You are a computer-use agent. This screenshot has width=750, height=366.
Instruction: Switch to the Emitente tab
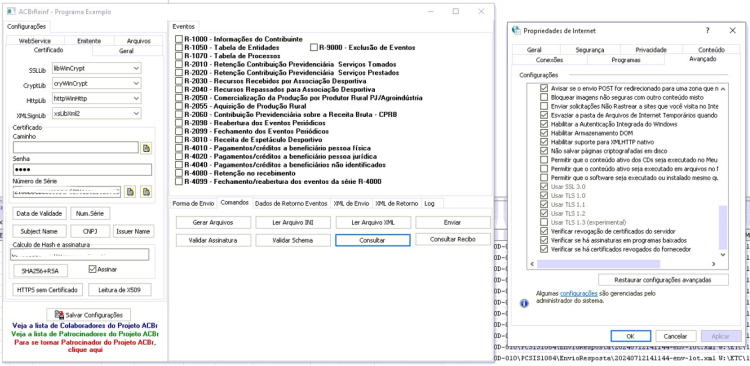tap(89, 41)
